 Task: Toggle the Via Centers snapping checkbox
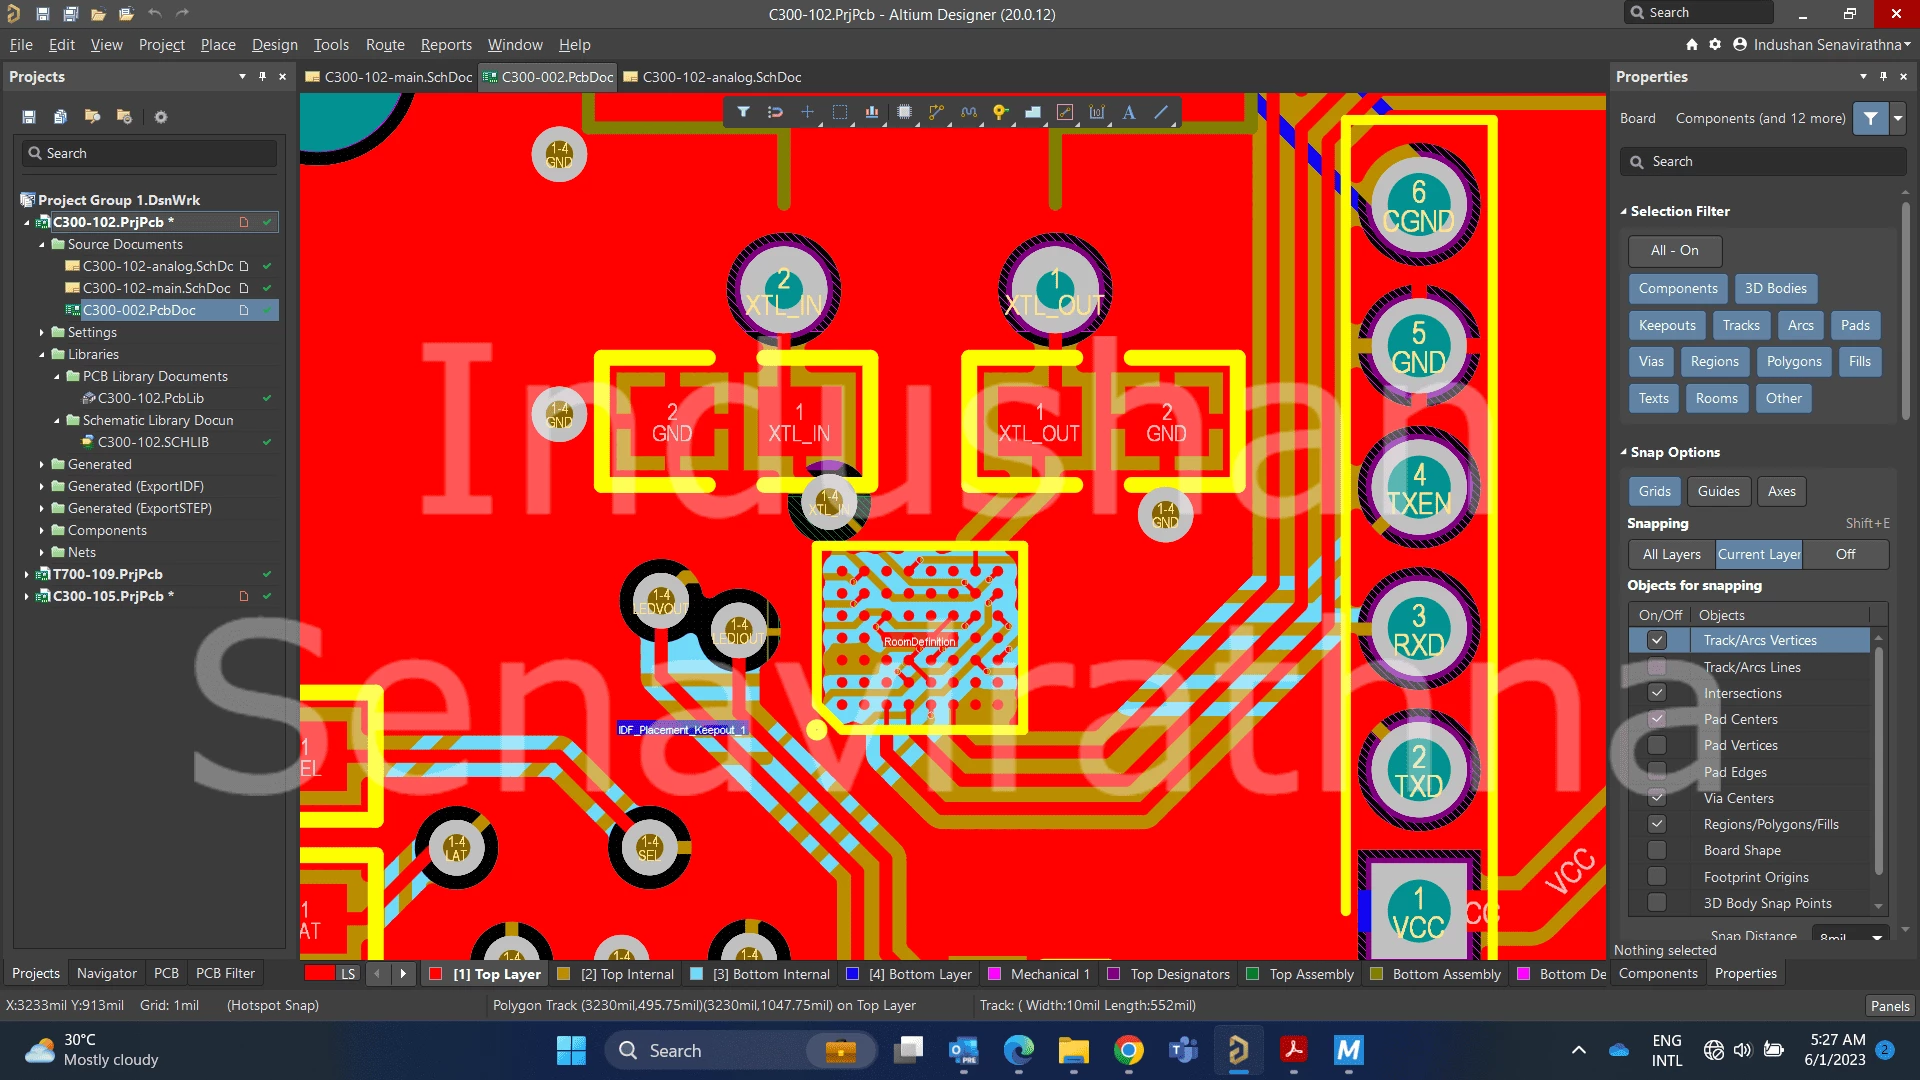[1657, 798]
